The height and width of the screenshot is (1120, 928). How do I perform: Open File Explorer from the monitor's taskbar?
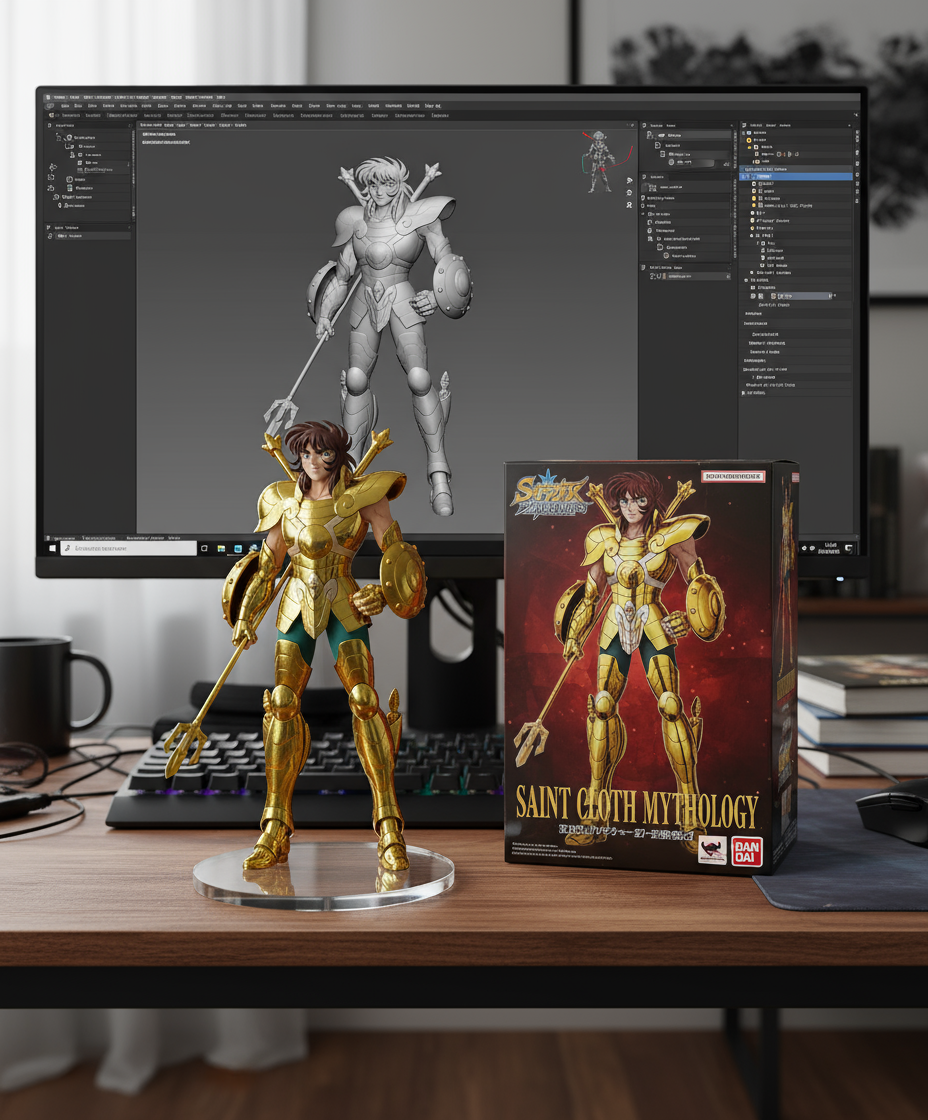(221, 549)
